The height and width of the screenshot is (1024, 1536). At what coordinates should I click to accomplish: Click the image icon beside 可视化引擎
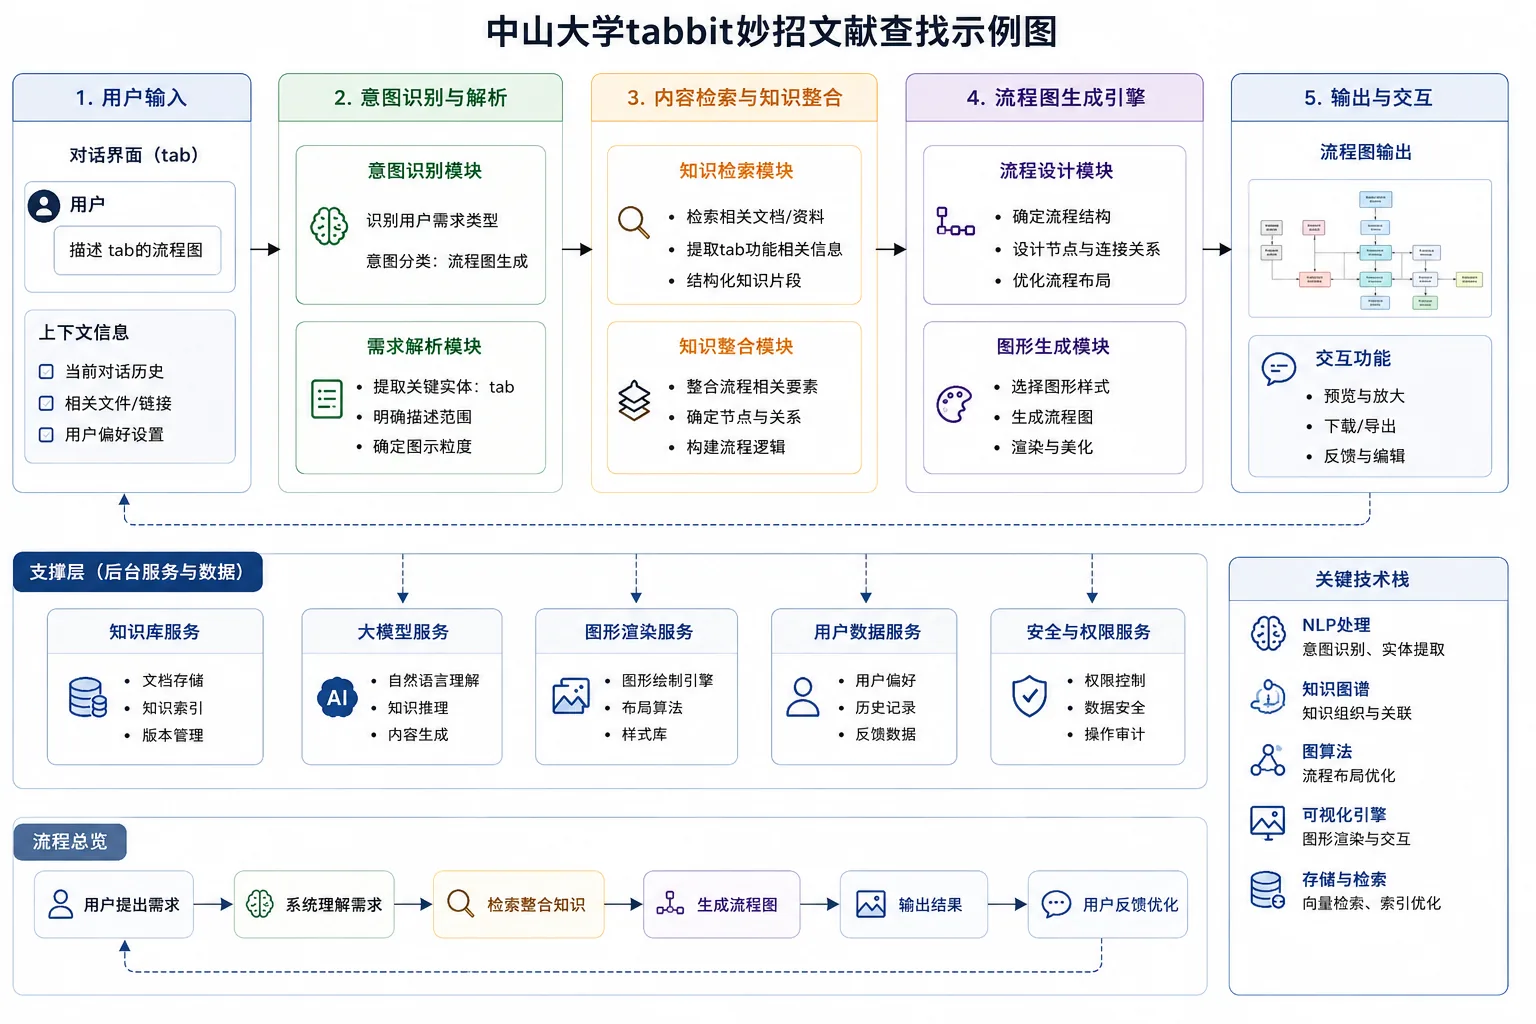[x=1268, y=823]
